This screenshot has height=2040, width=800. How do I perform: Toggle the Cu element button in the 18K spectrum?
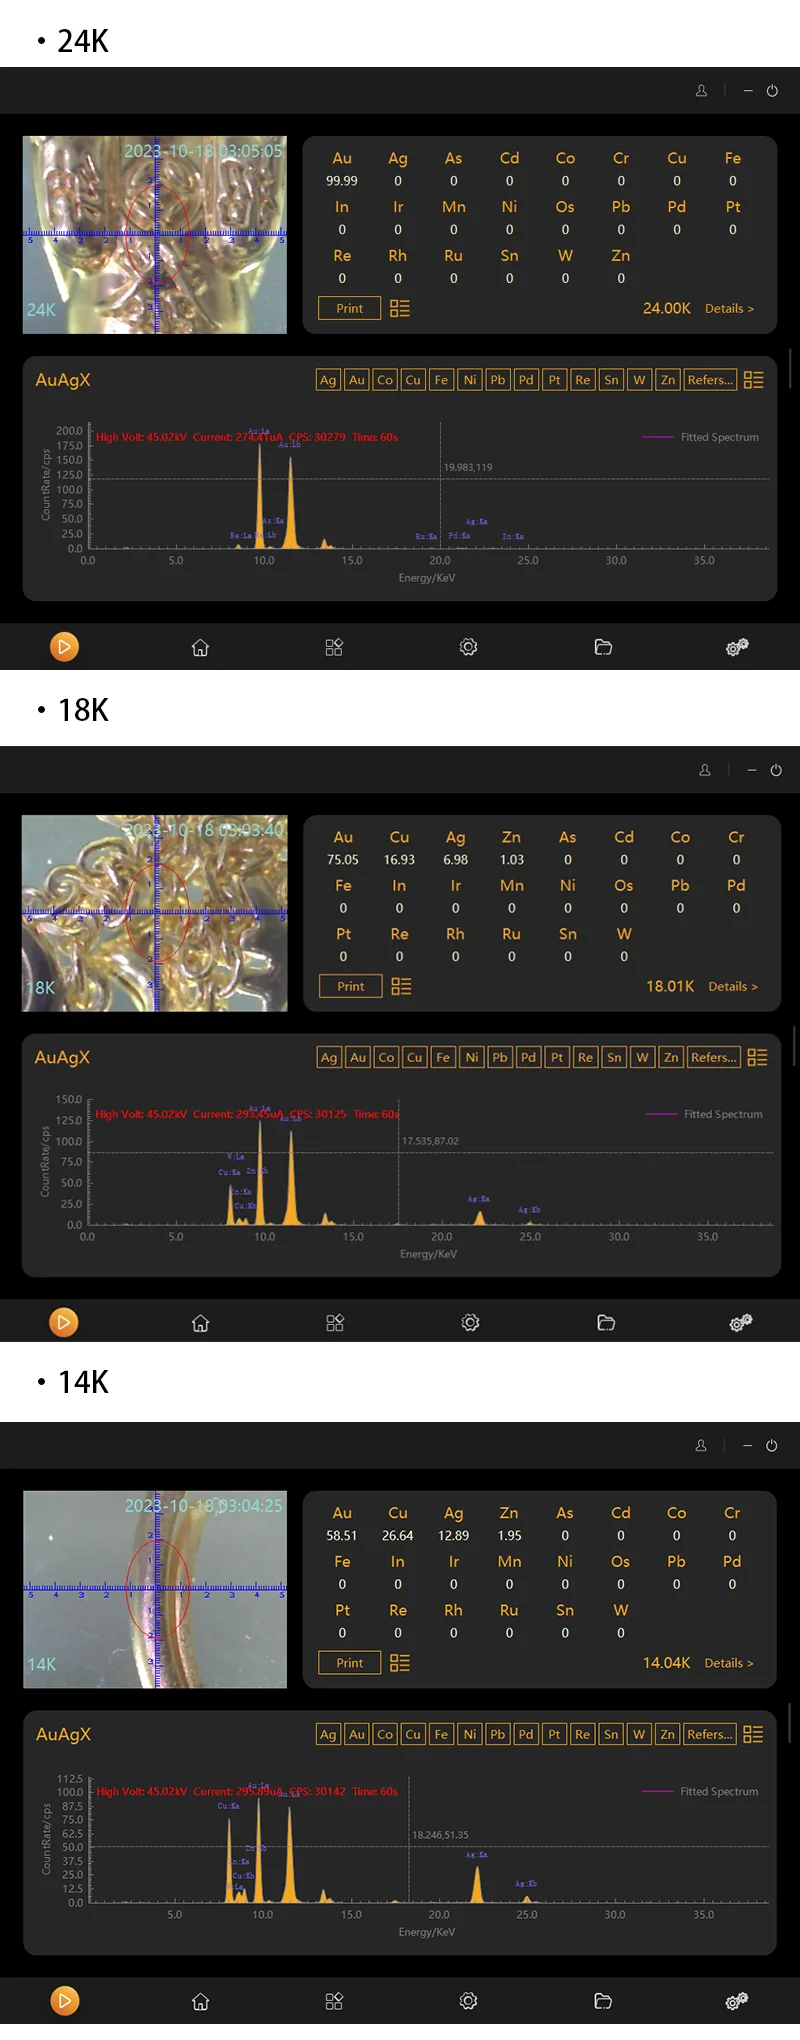coord(415,1057)
